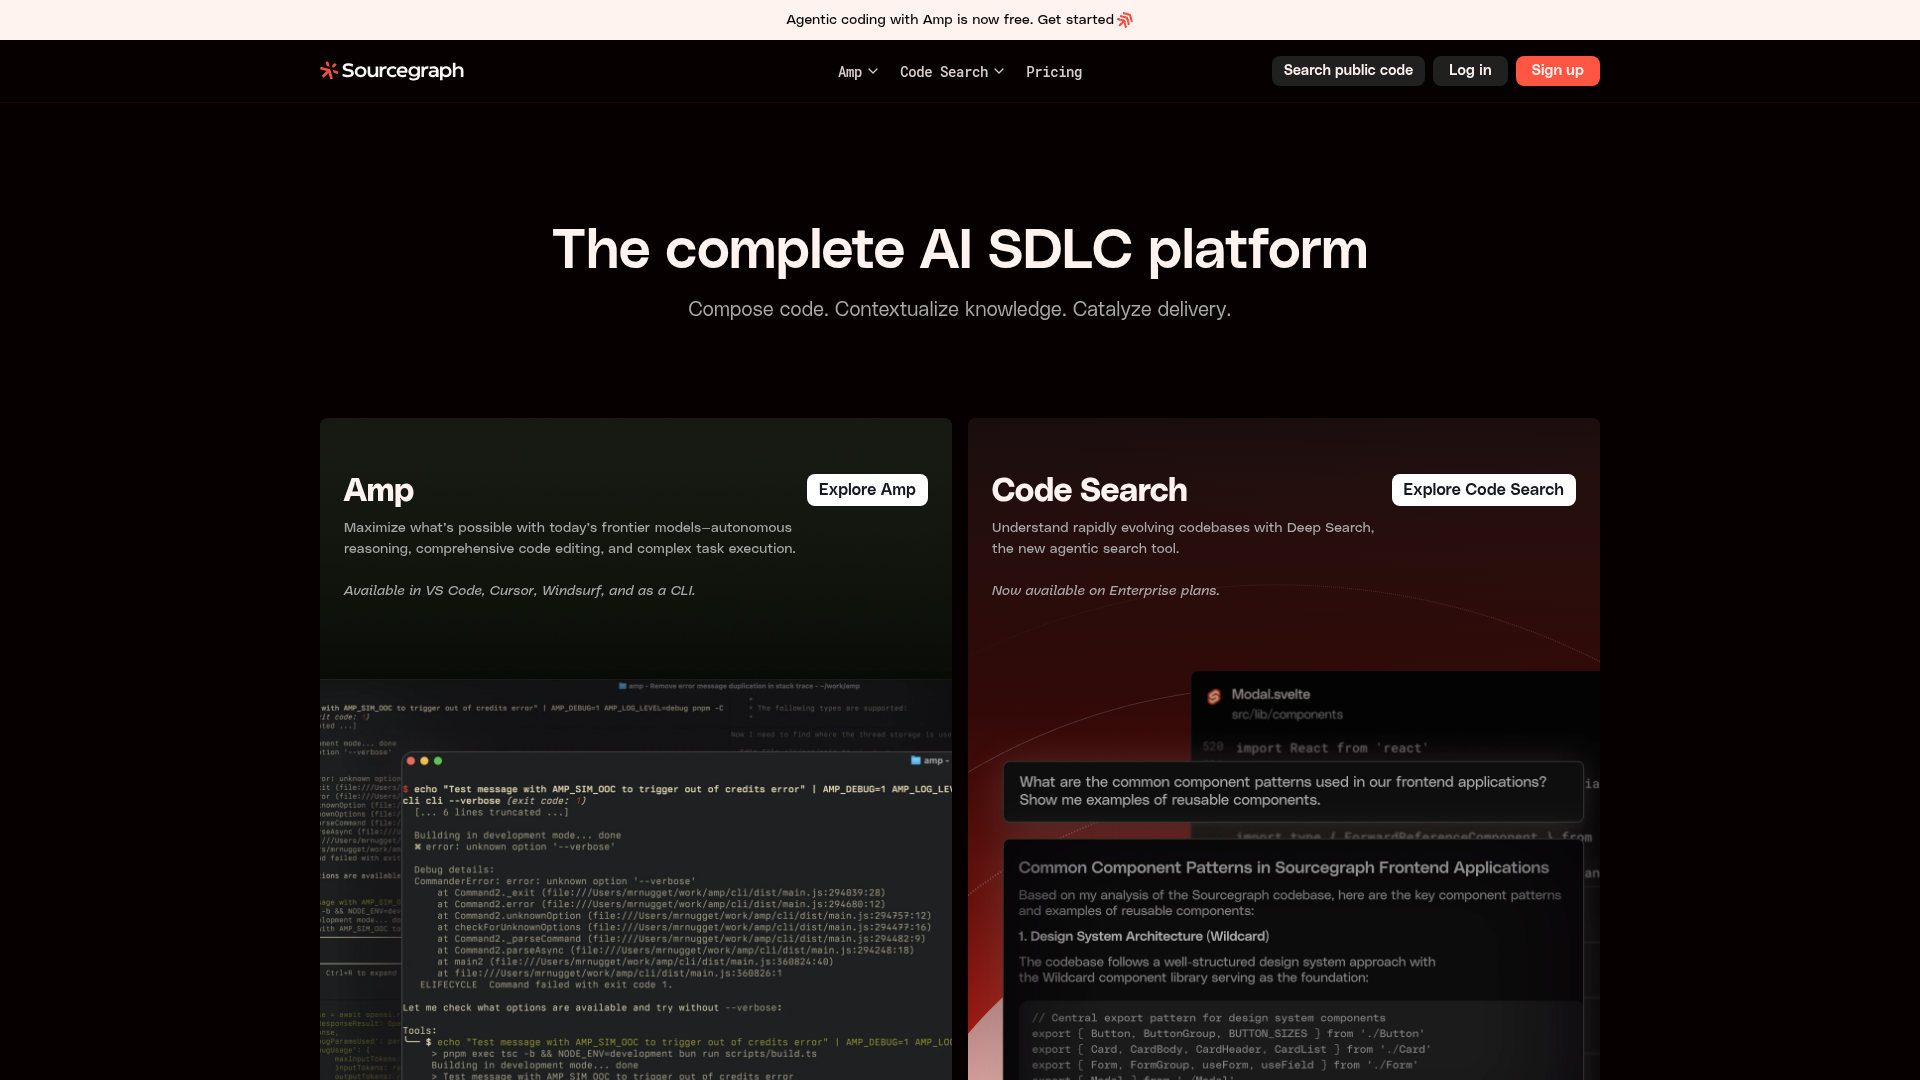Click the Log in button
1920x1080 pixels.
1469,70
